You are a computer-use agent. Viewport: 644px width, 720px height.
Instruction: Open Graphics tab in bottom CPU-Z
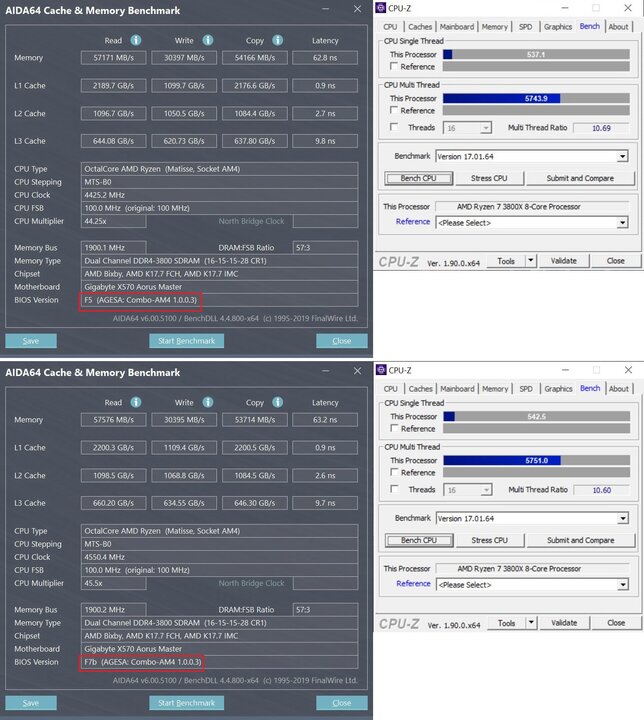point(558,388)
